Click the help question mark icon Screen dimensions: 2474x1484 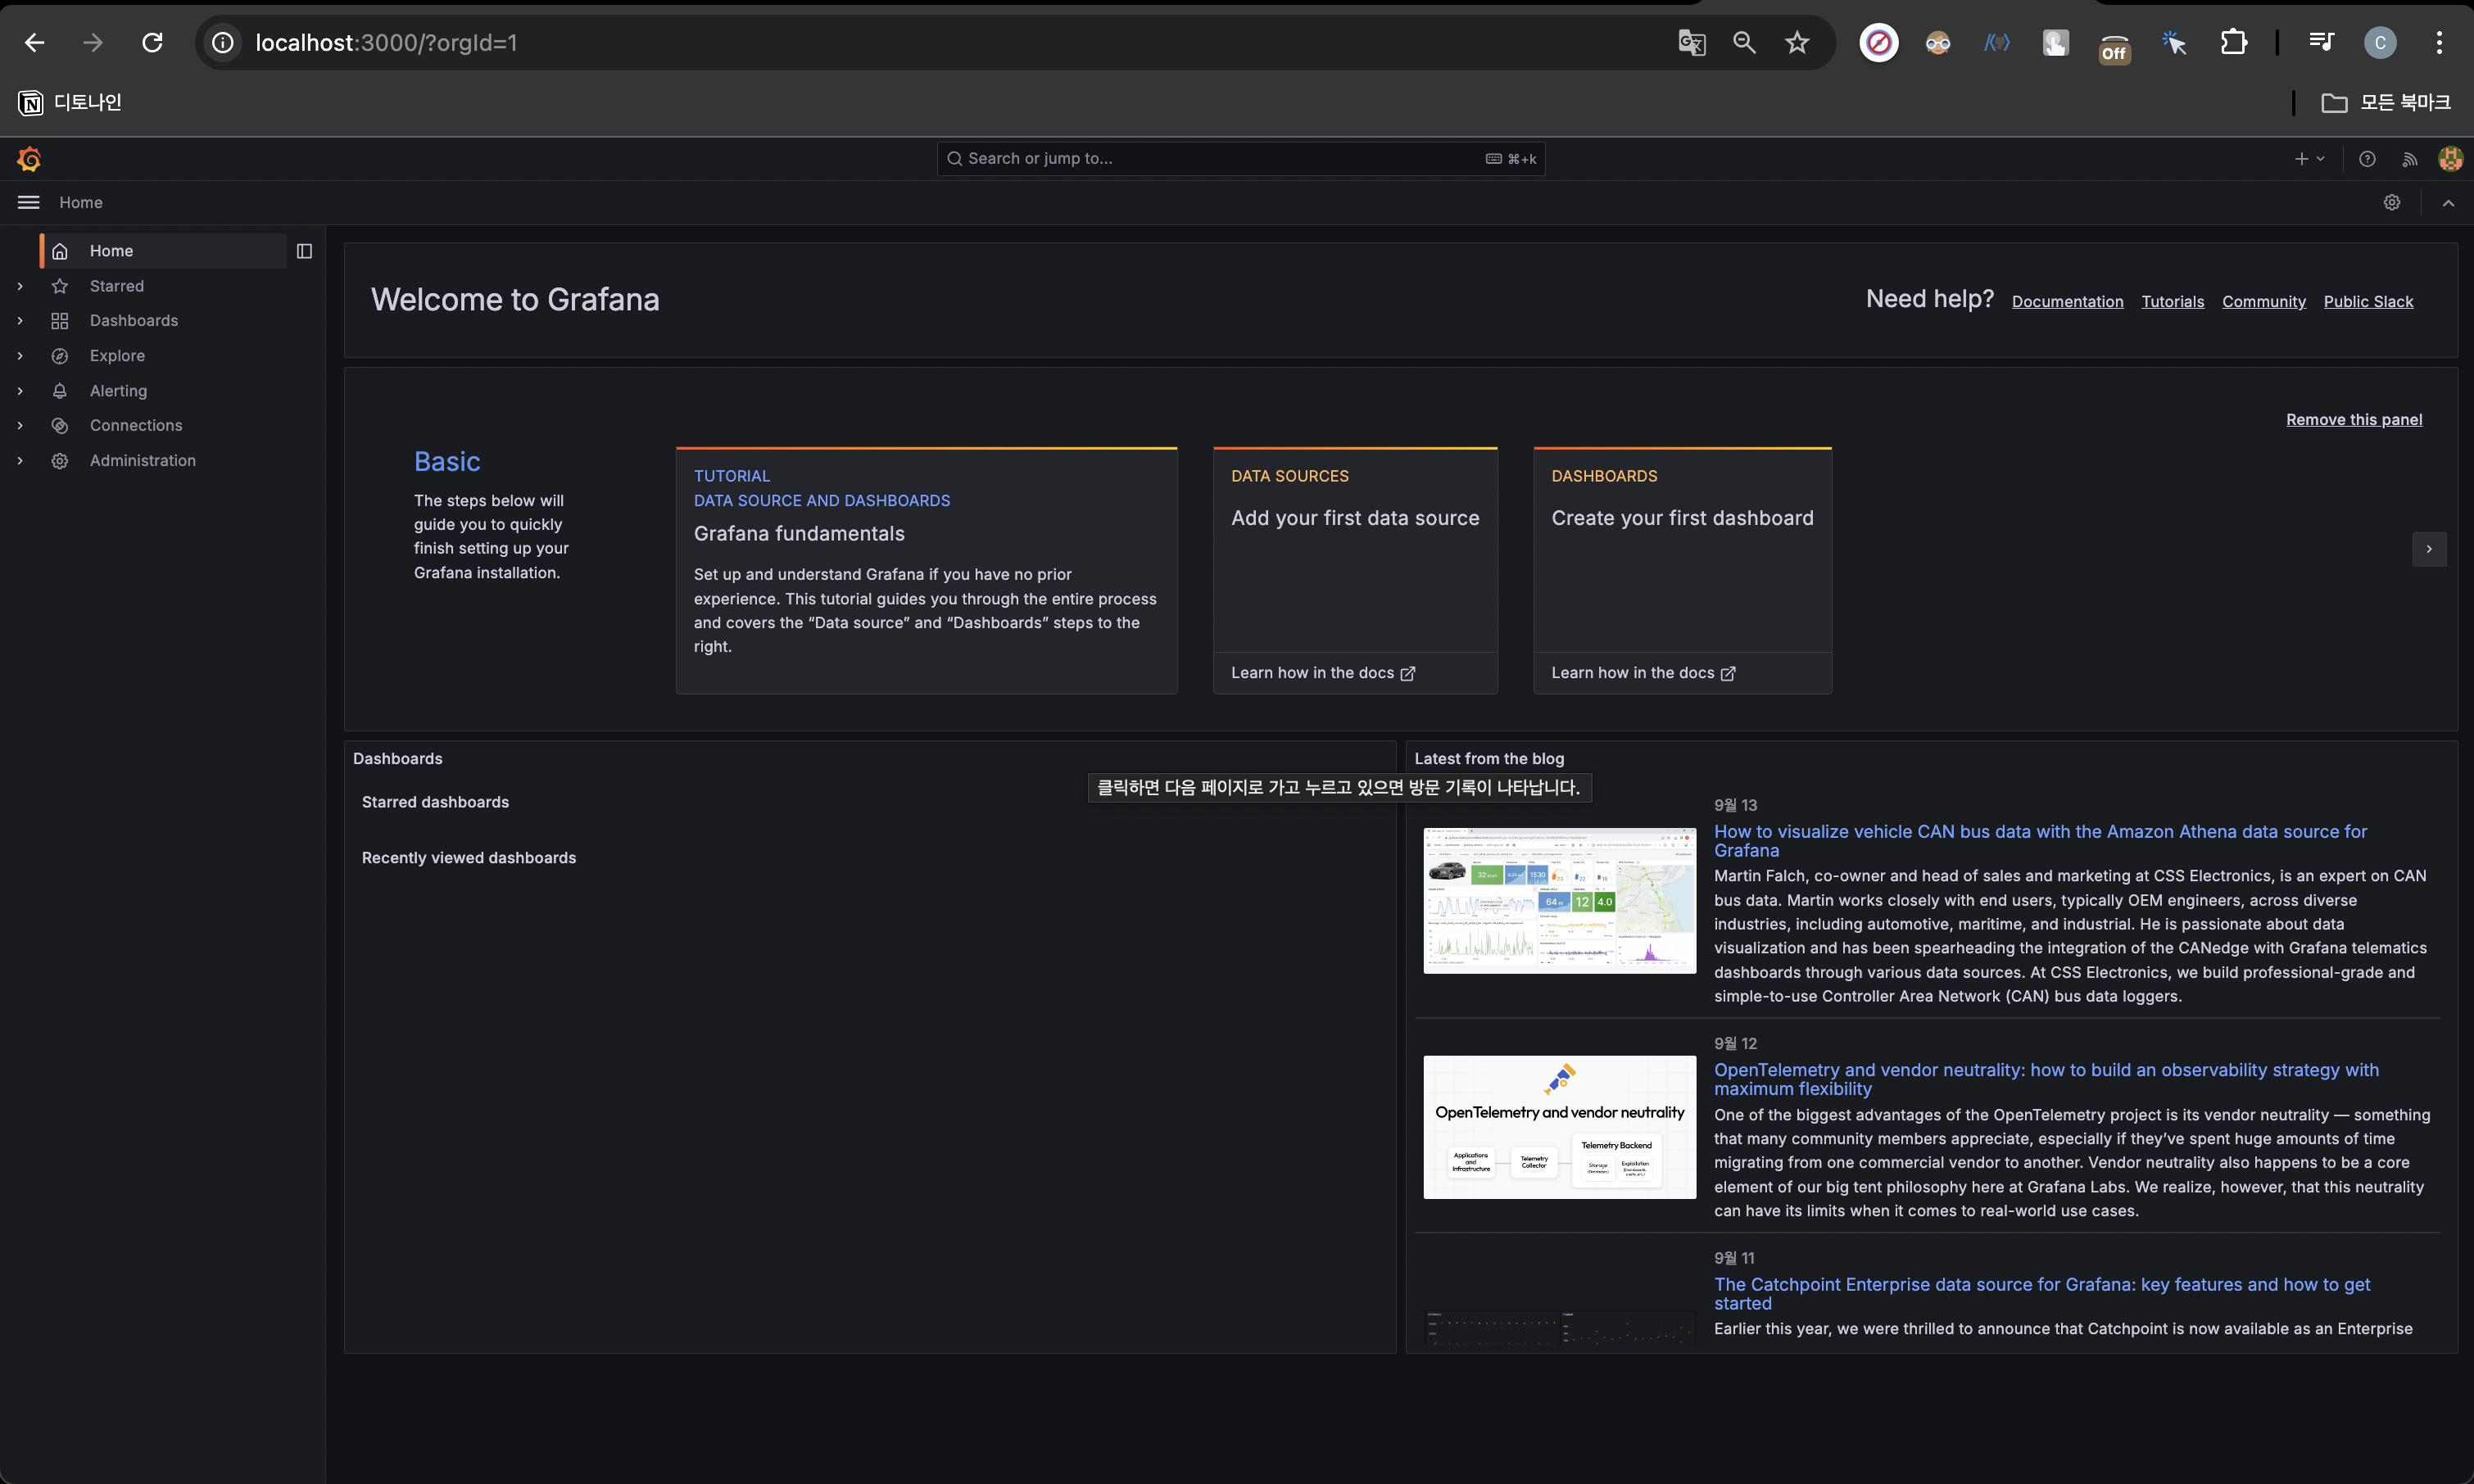coord(2367,159)
